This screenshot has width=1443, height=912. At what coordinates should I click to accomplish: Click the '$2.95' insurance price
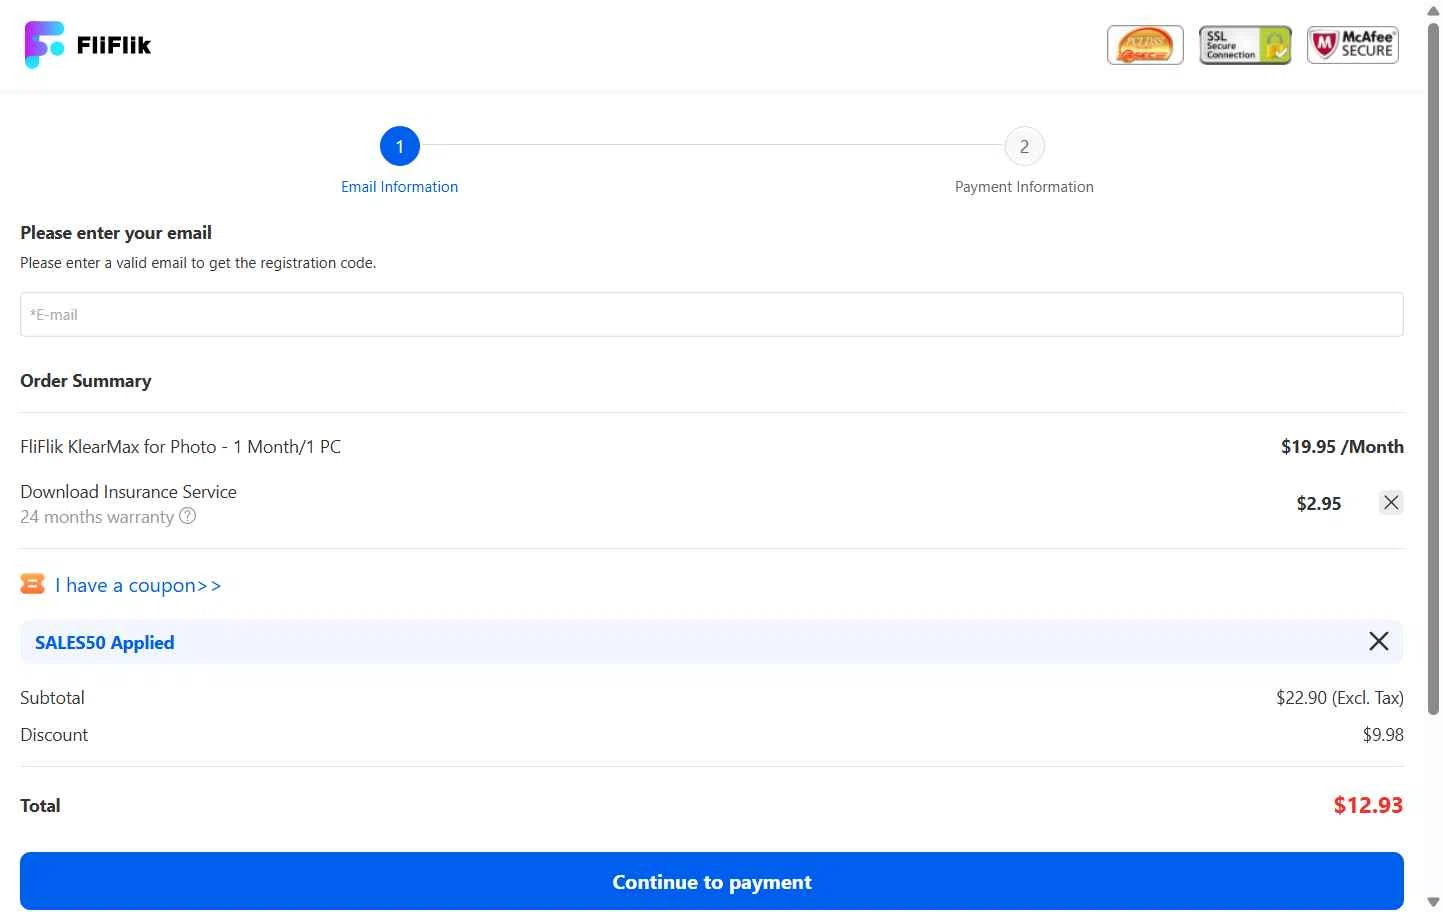[x=1319, y=503]
